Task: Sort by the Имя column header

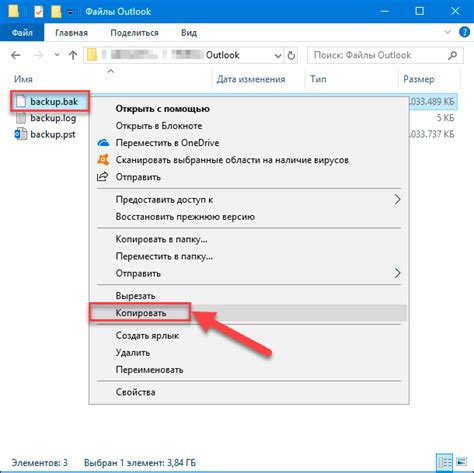Action: pos(23,79)
